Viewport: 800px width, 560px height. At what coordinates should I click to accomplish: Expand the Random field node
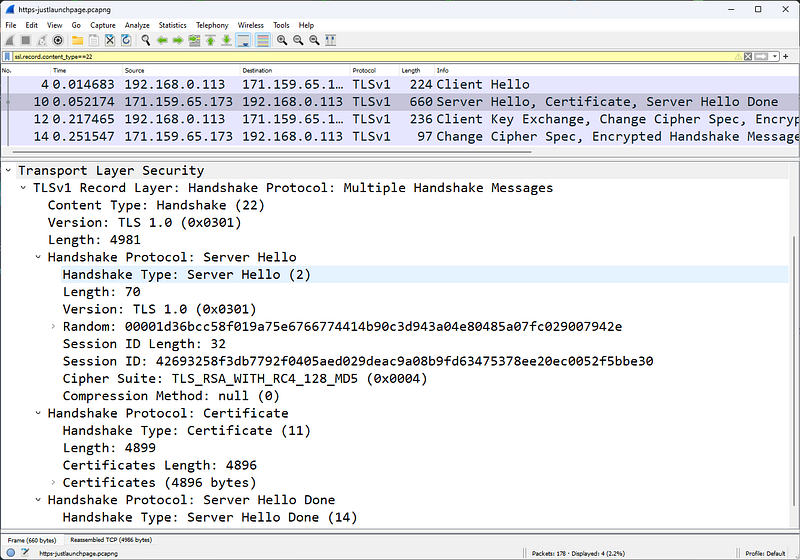(53, 326)
